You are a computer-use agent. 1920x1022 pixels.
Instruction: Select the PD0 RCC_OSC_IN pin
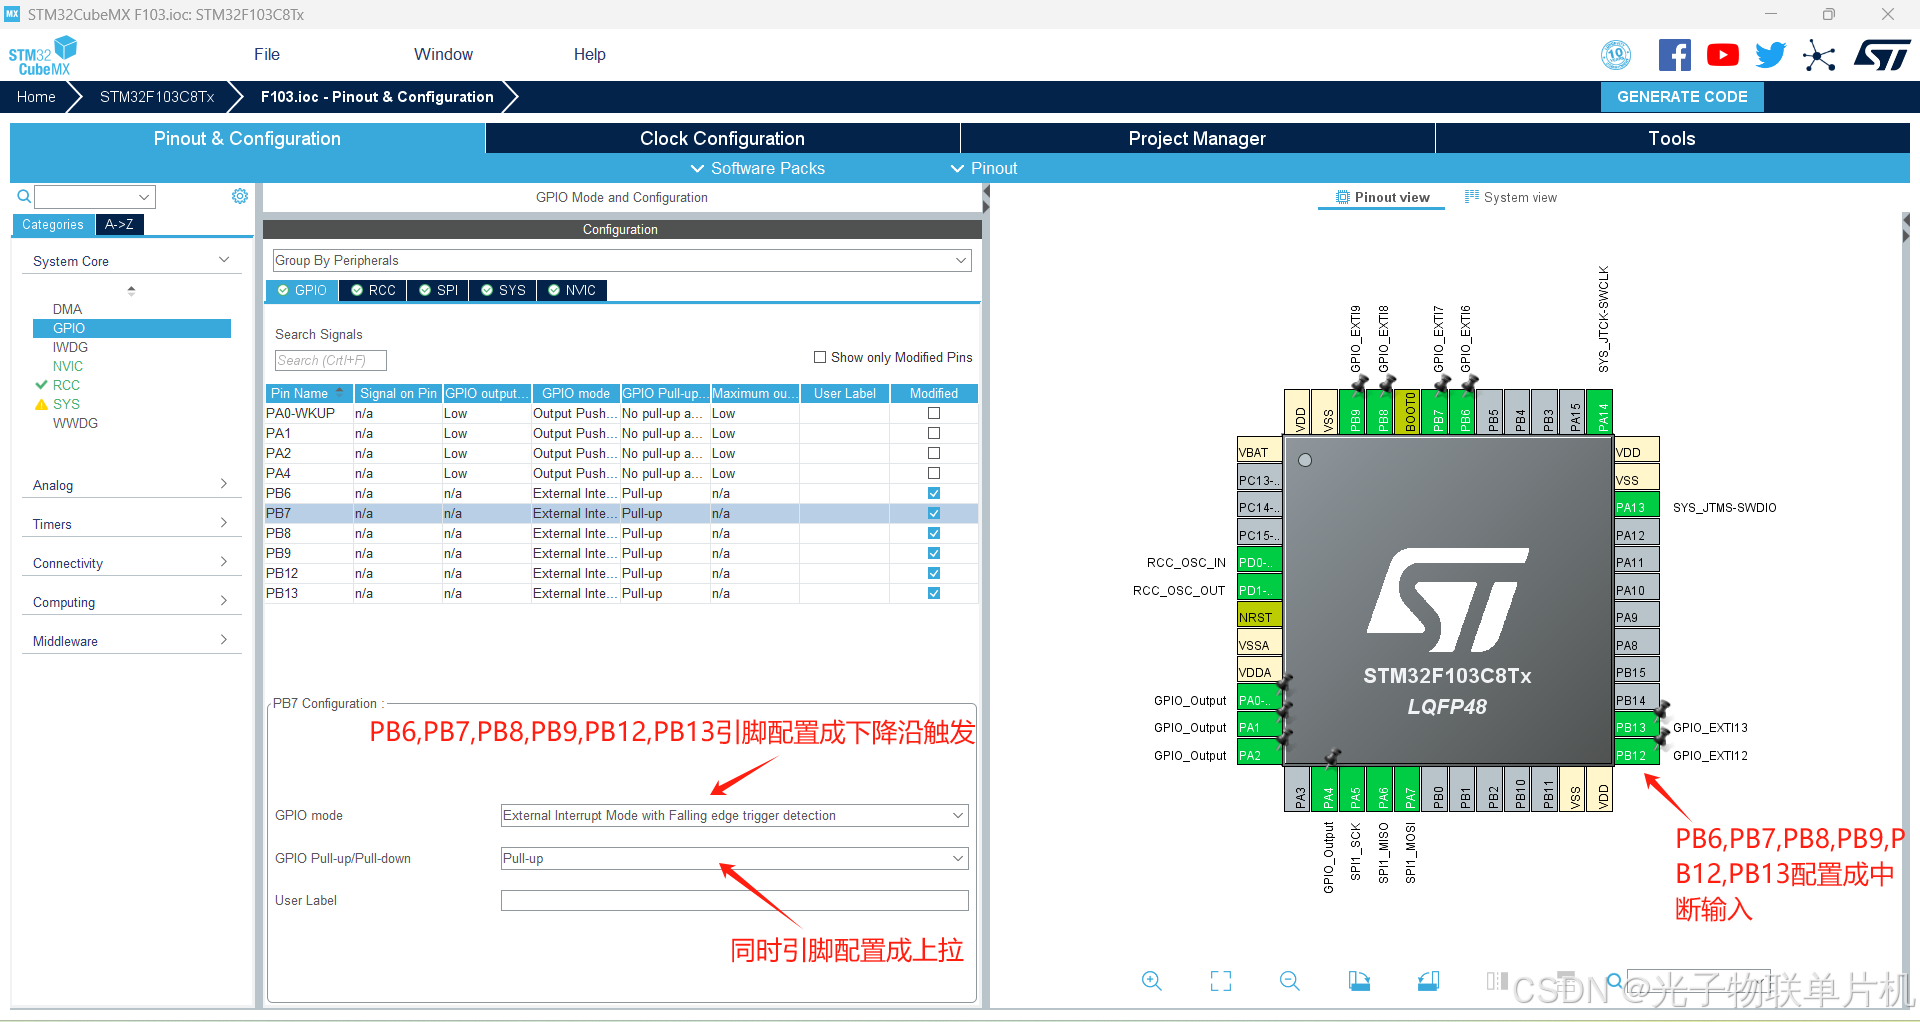coord(1260,562)
